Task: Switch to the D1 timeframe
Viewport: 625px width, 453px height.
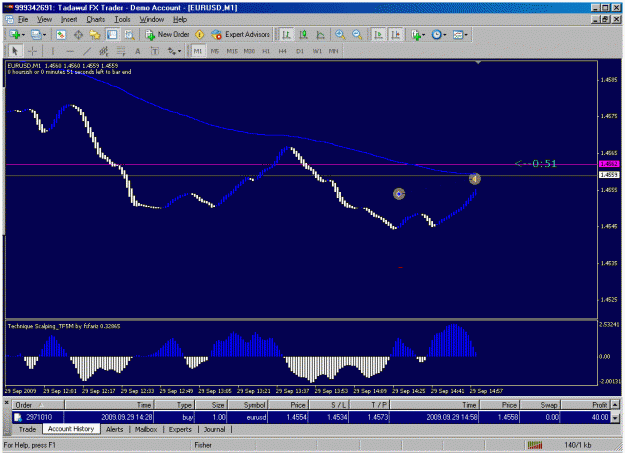Action: pyautogui.click(x=300, y=51)
